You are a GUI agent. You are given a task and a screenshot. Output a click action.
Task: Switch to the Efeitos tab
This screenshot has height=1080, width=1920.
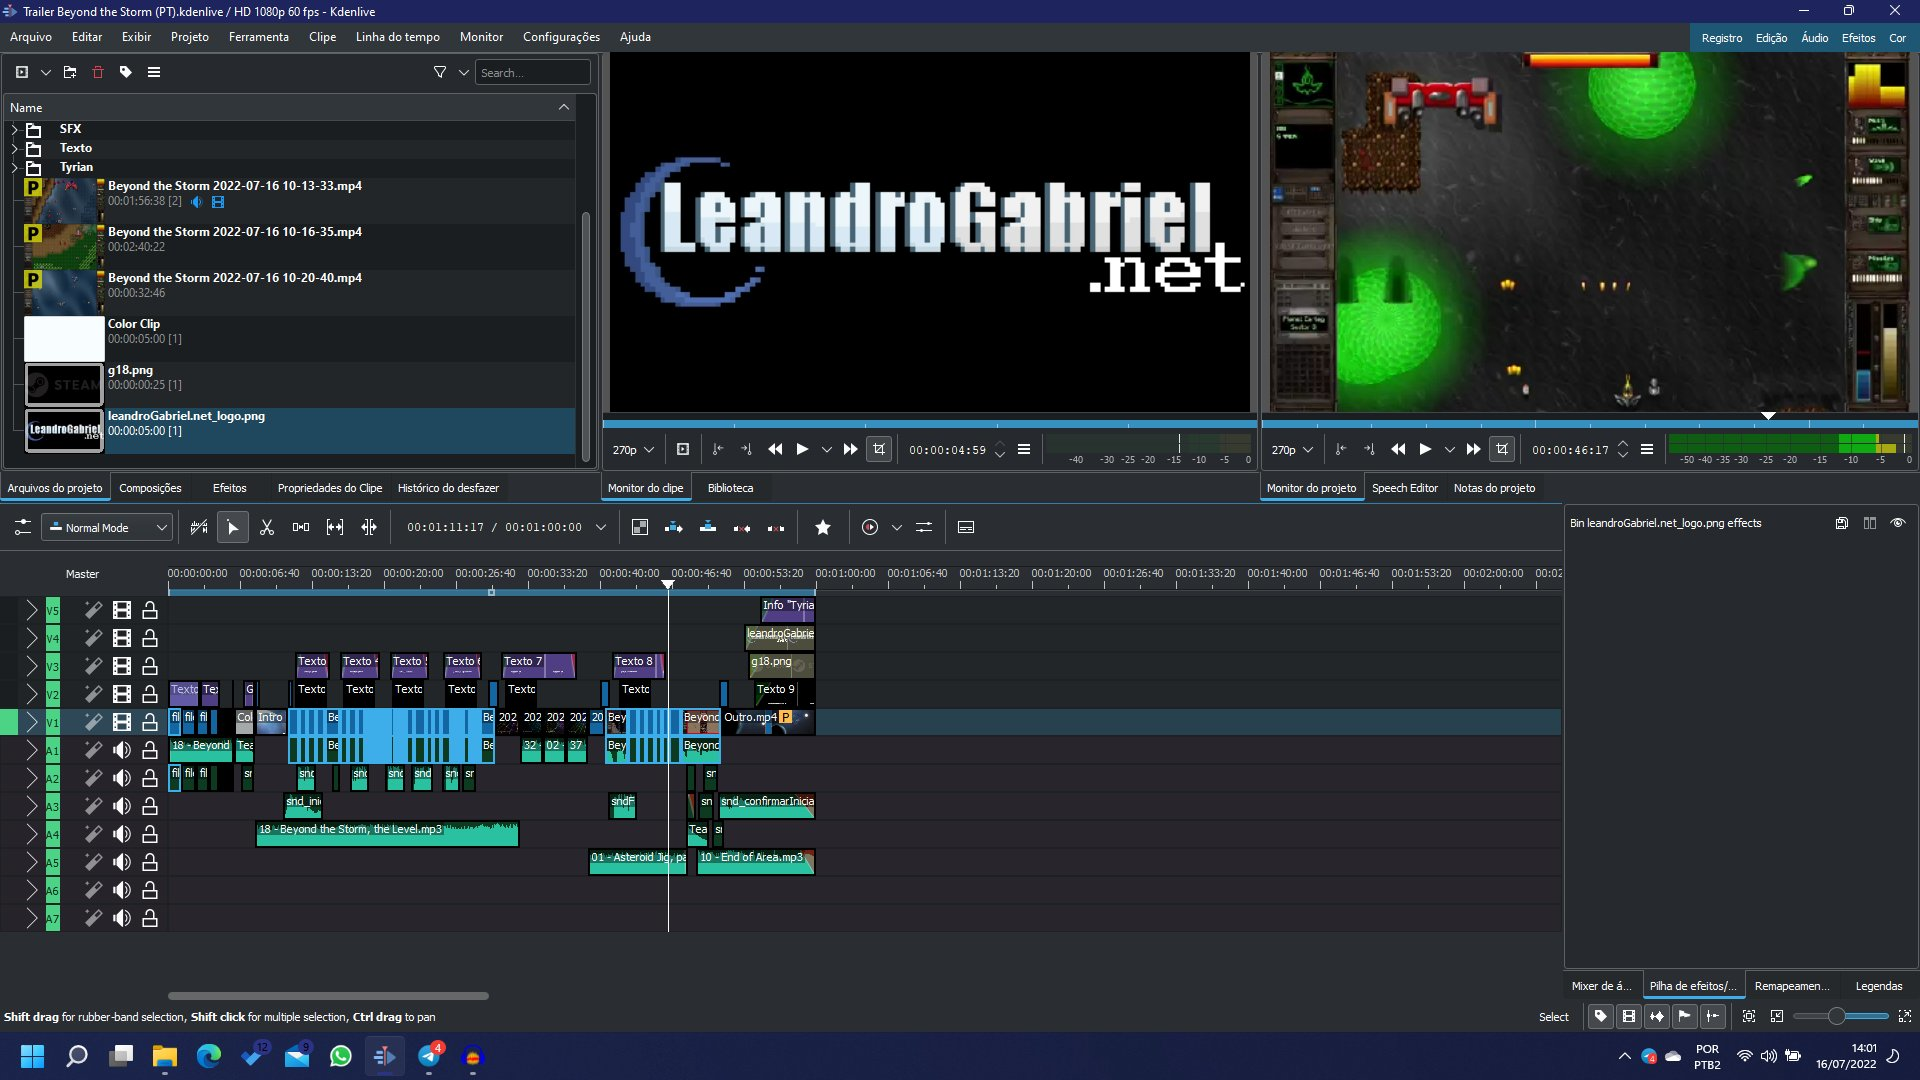(x=229, y=488)
